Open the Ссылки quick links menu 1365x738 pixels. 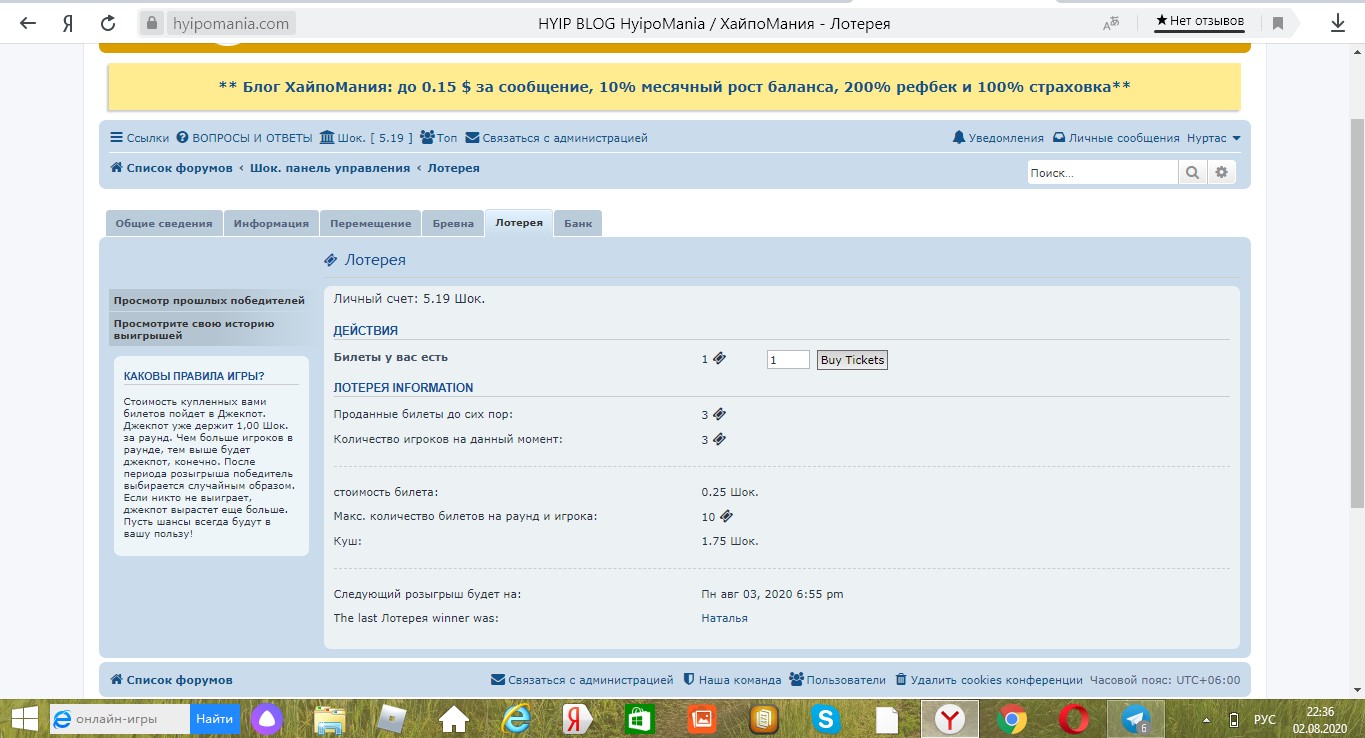coord(139,138)
